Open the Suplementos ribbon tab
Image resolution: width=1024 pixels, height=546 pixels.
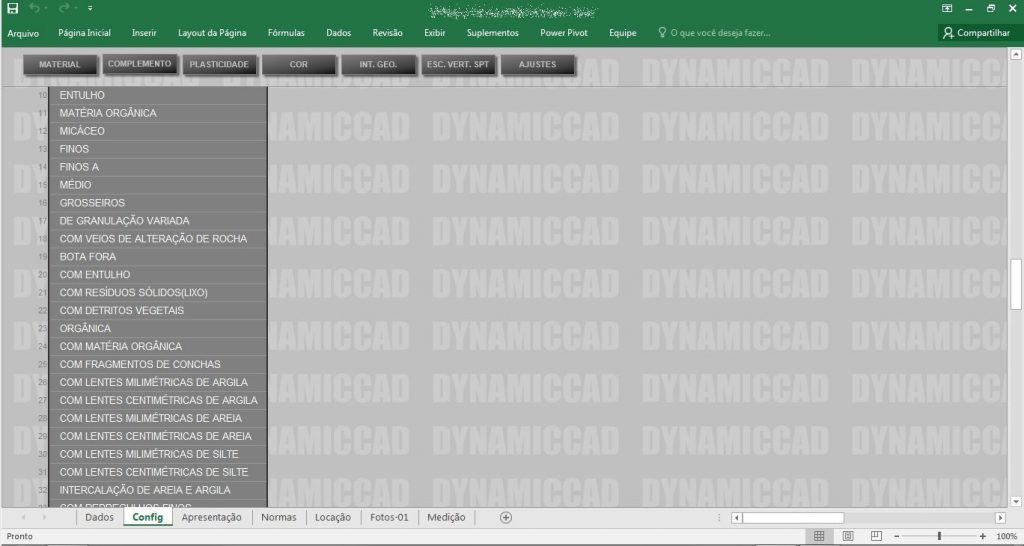click(x=492, y=33)
